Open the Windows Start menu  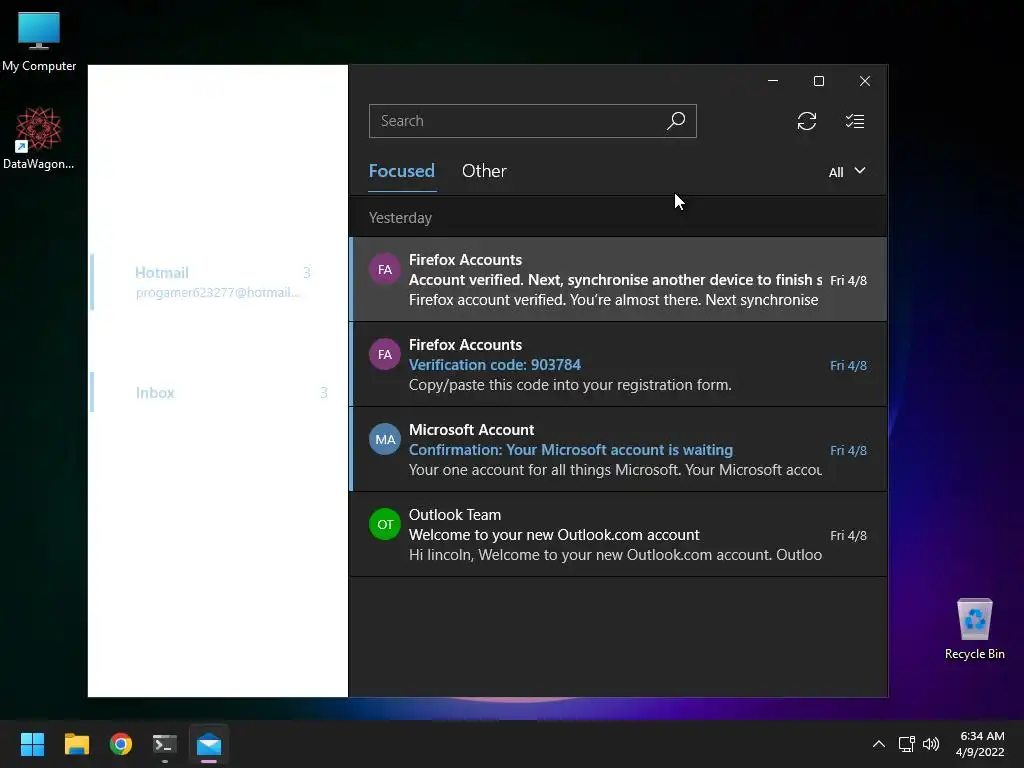click(x=32, y=744)
